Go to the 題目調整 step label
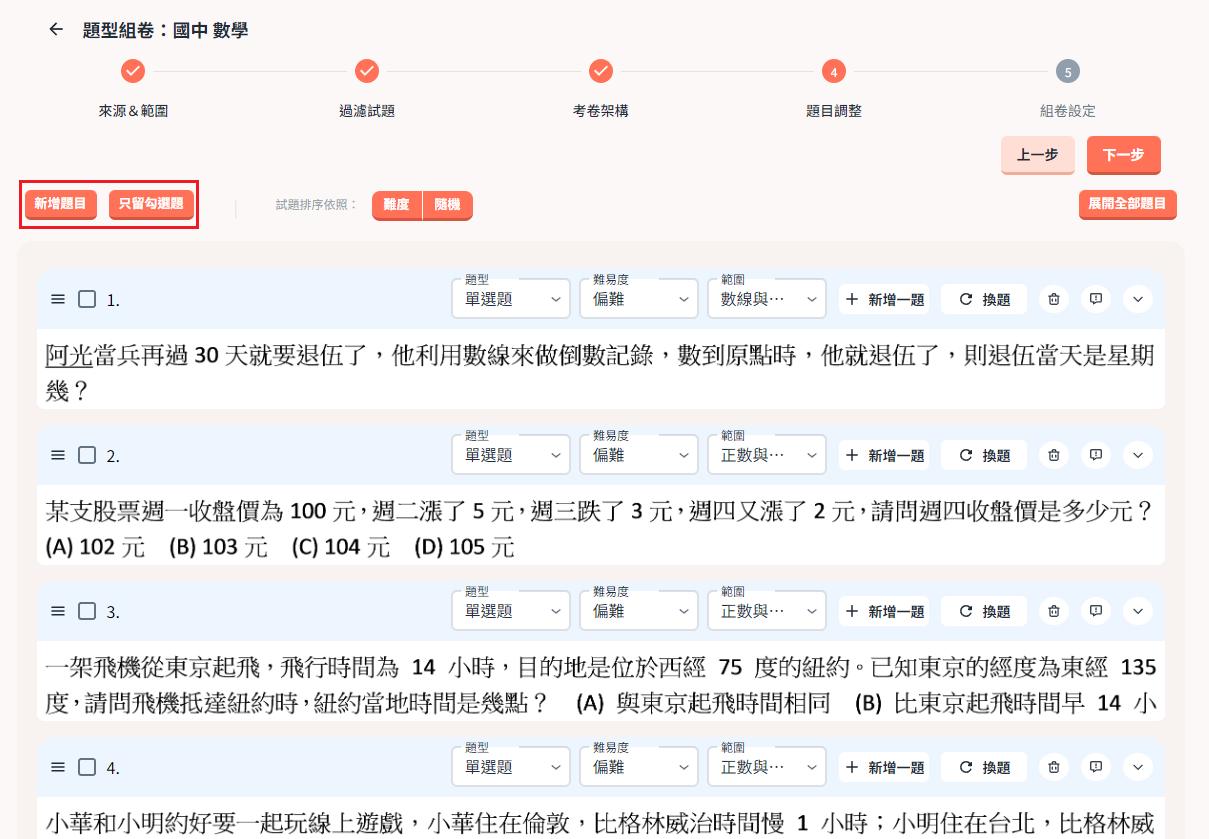The height and width of the screenshot is (839, 1209). 834,111
